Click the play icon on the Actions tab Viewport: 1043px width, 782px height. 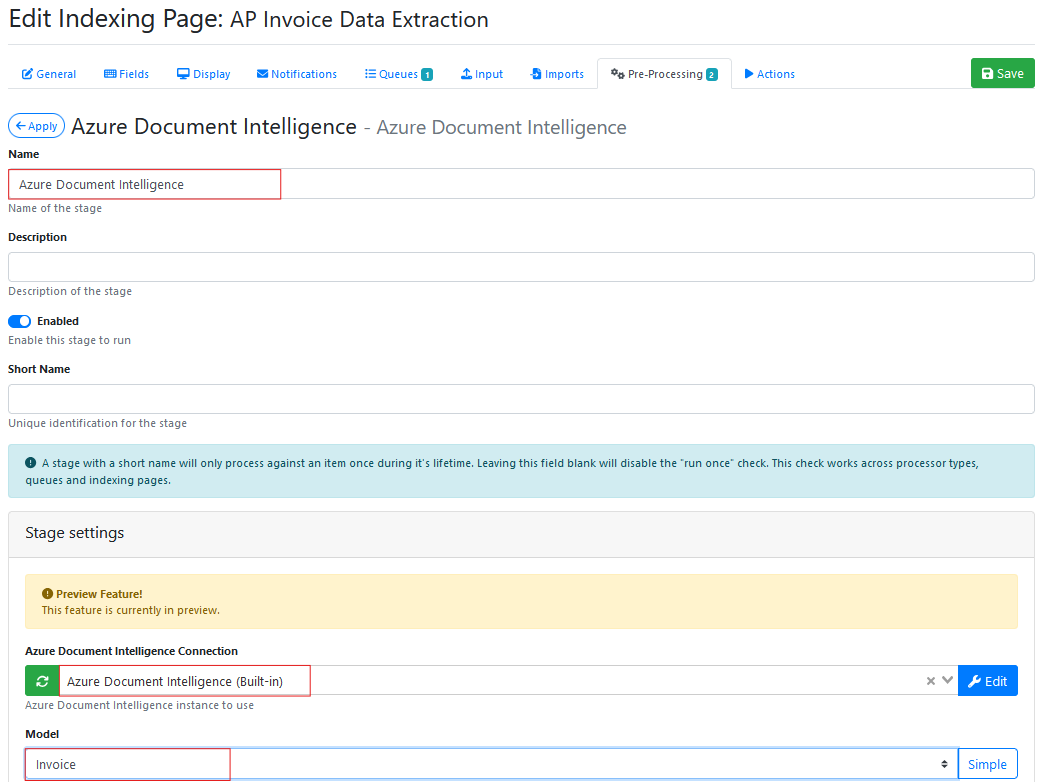click(749, 74)
